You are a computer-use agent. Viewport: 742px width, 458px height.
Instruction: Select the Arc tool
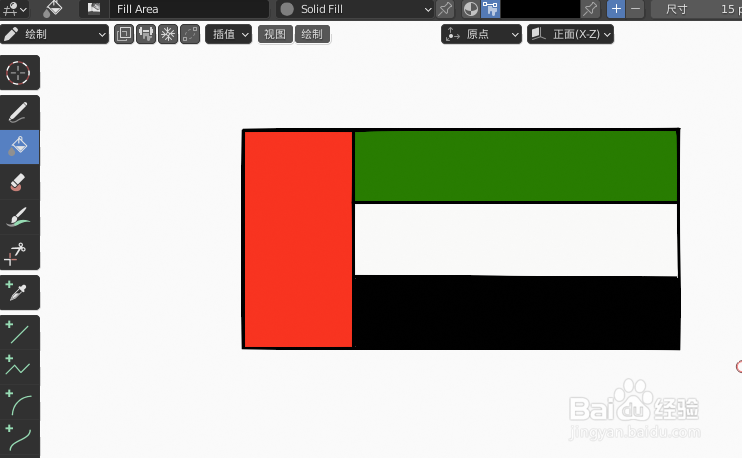(19, 402)
